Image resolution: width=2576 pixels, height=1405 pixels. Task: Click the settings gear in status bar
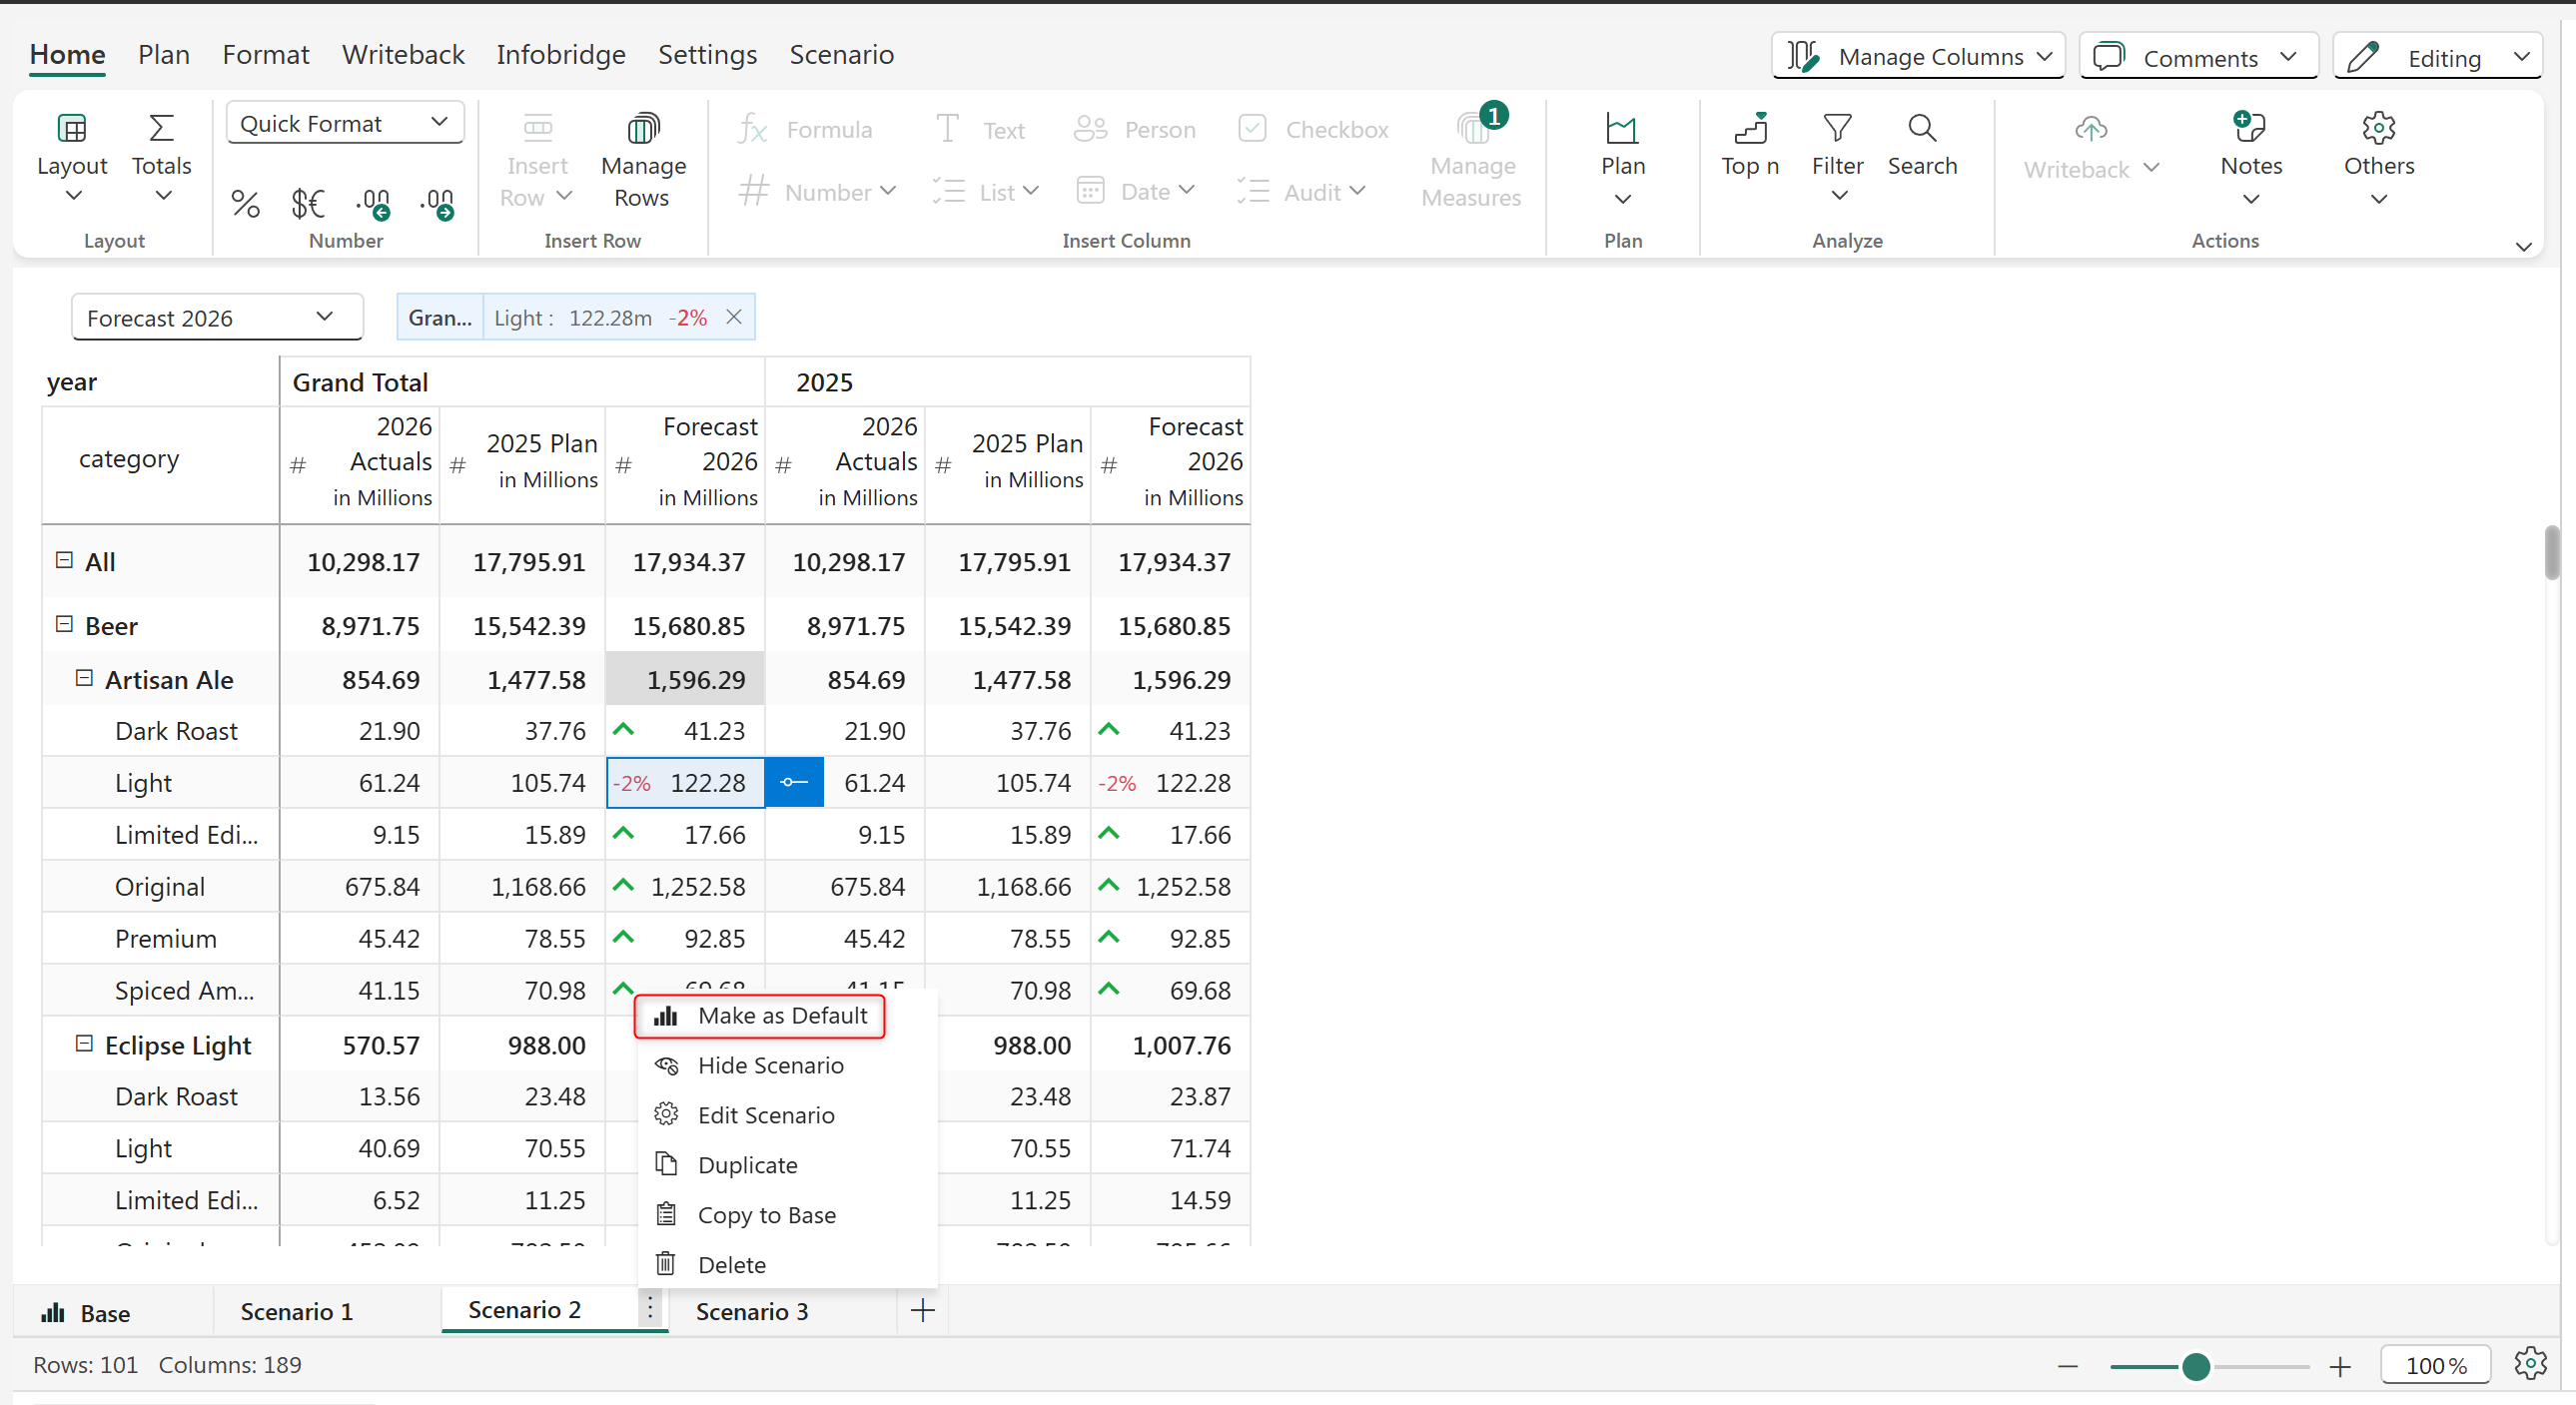pos(2531,1363)
